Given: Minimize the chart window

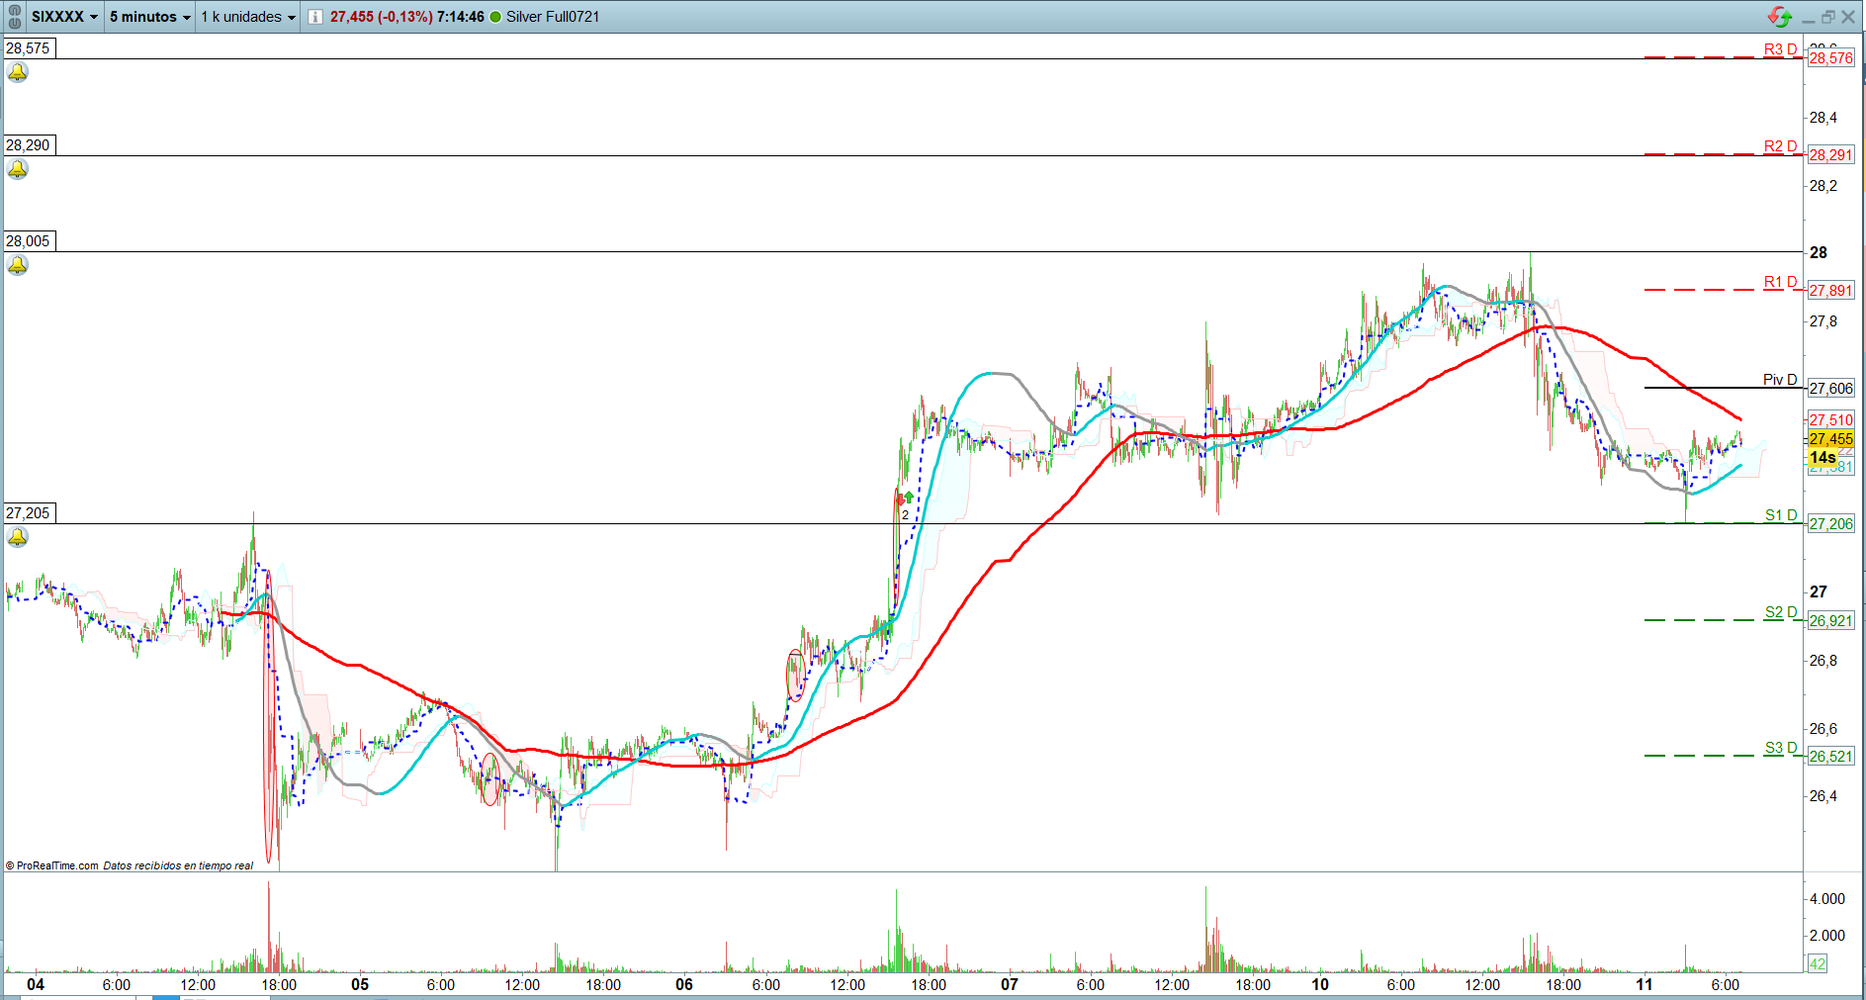Looking at the screenshot, I should [x=1808, y=18].
